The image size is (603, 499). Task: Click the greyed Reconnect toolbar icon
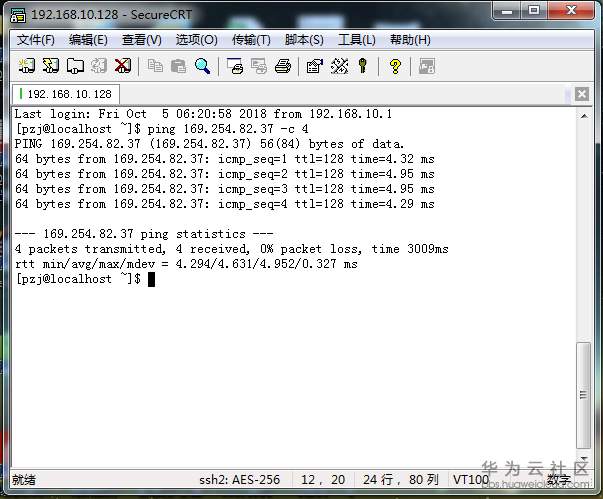point(99,66)
